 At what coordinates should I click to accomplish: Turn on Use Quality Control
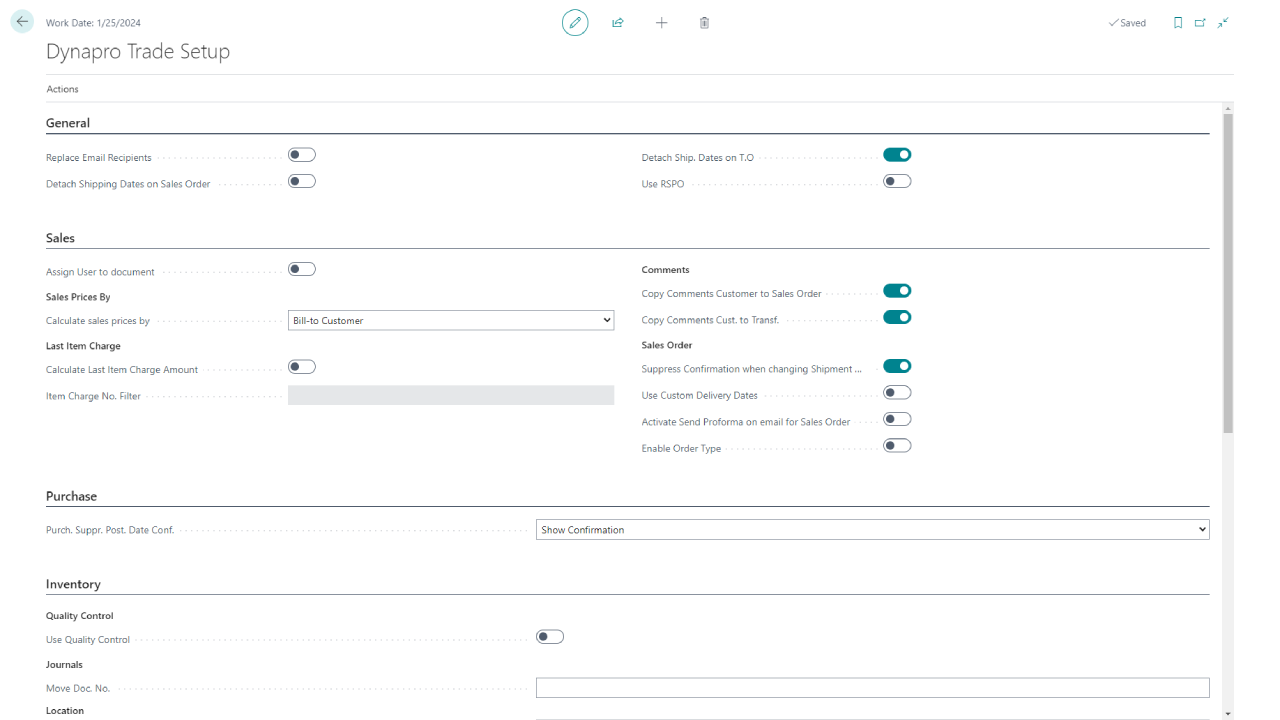[550, 637]
